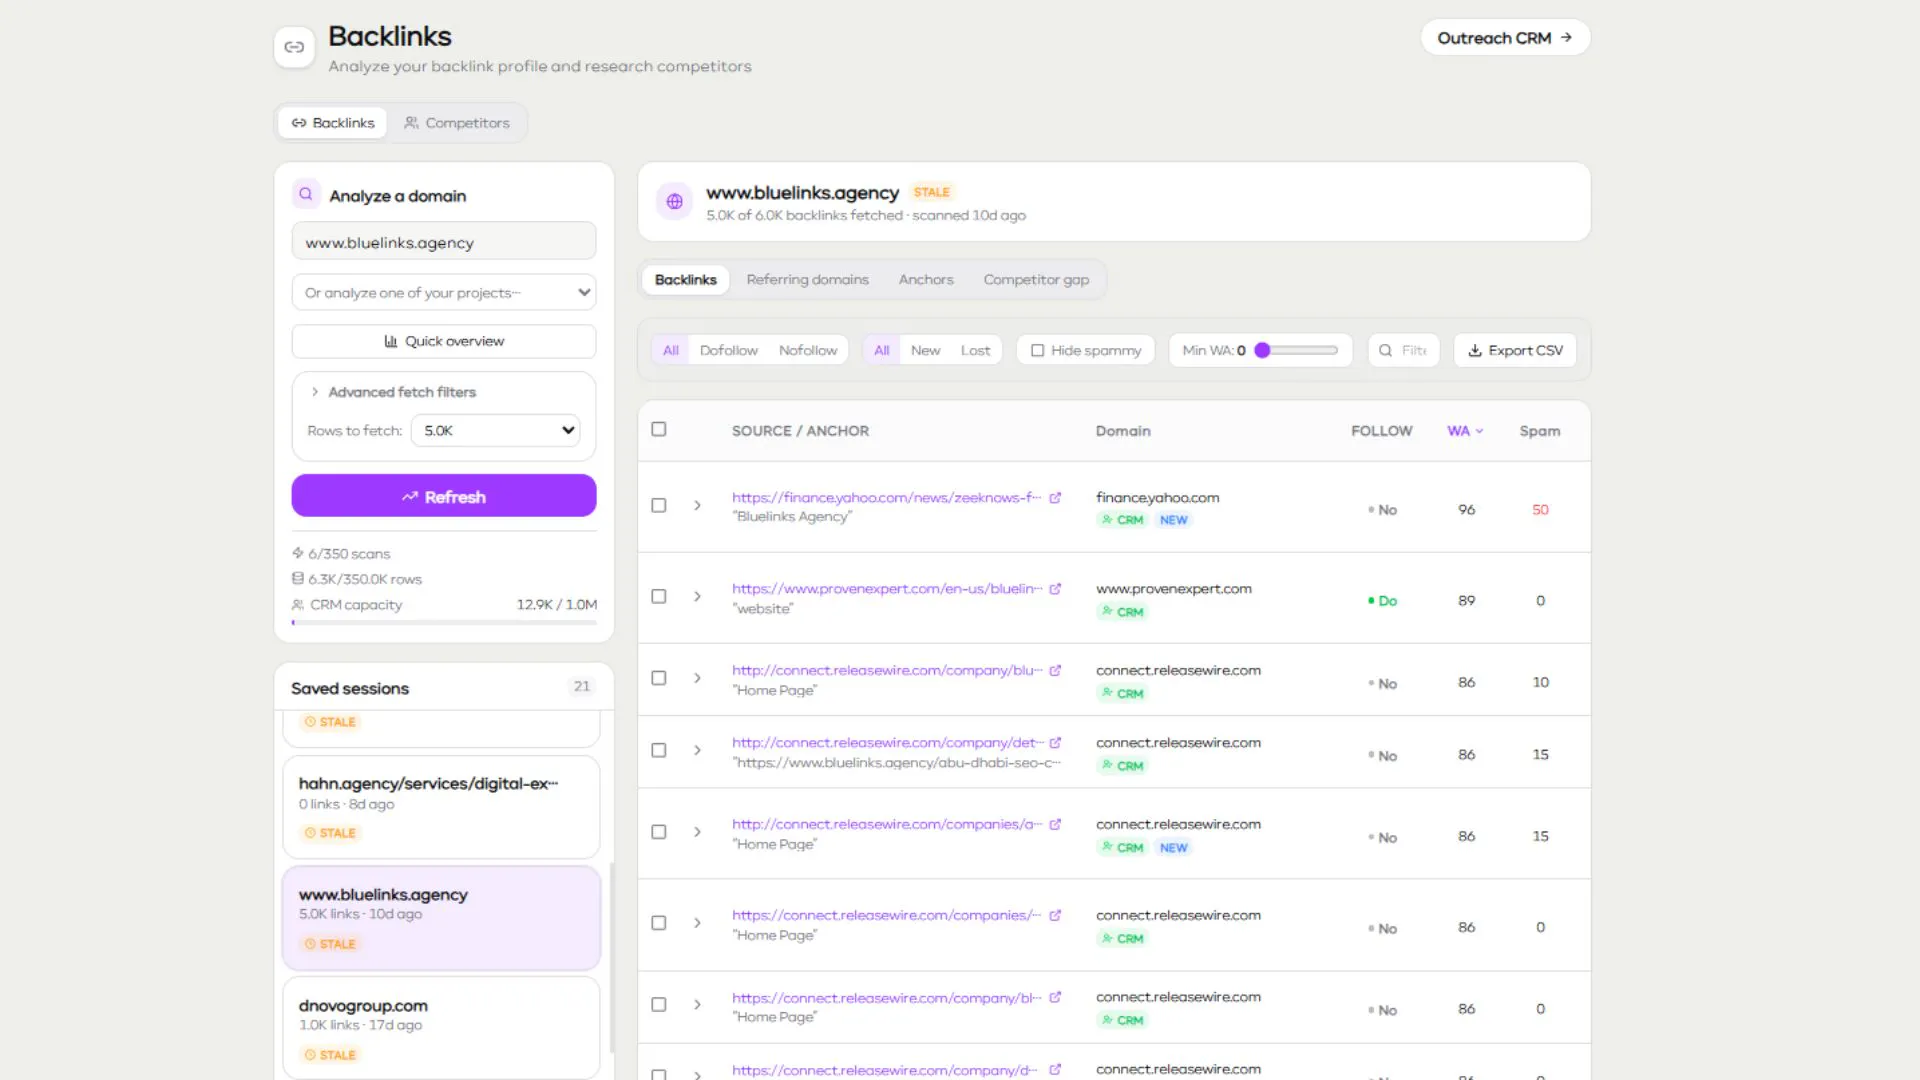Open the finance.yahoo.com source link
1920x1080 pixels.
[x=886, y=497]
